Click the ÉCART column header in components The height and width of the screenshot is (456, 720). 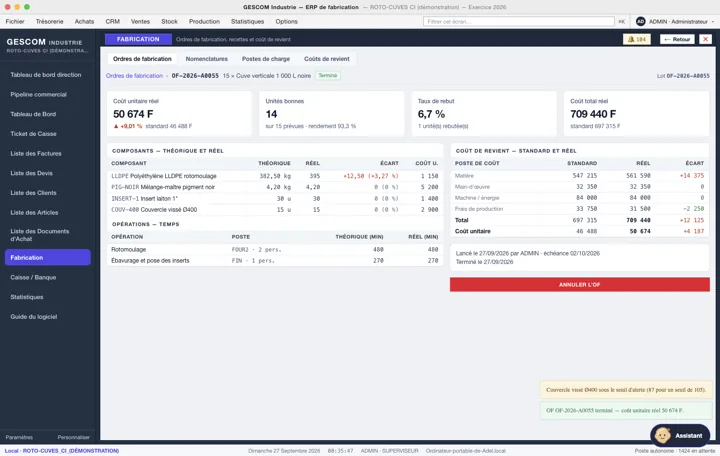(389, 163)
